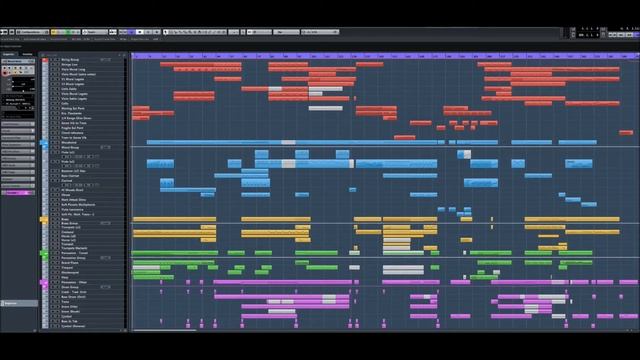
Task: Select the Strings Low track name
Action: coord(69,64)
